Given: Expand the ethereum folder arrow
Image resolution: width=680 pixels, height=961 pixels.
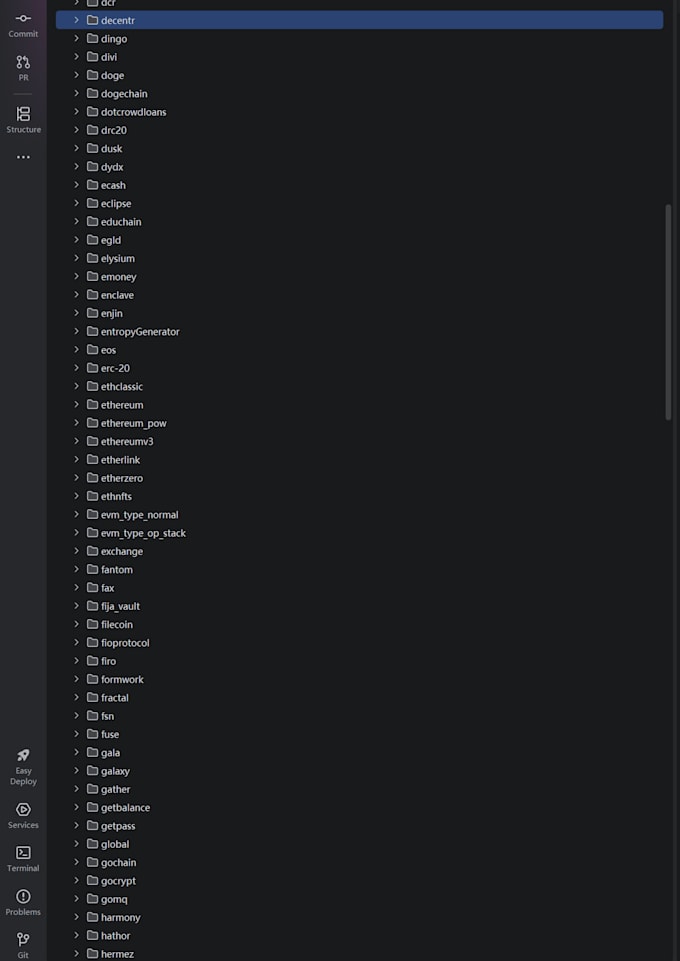Looking at the screenshot, I should pyautogui.click(x=77, y=405).
